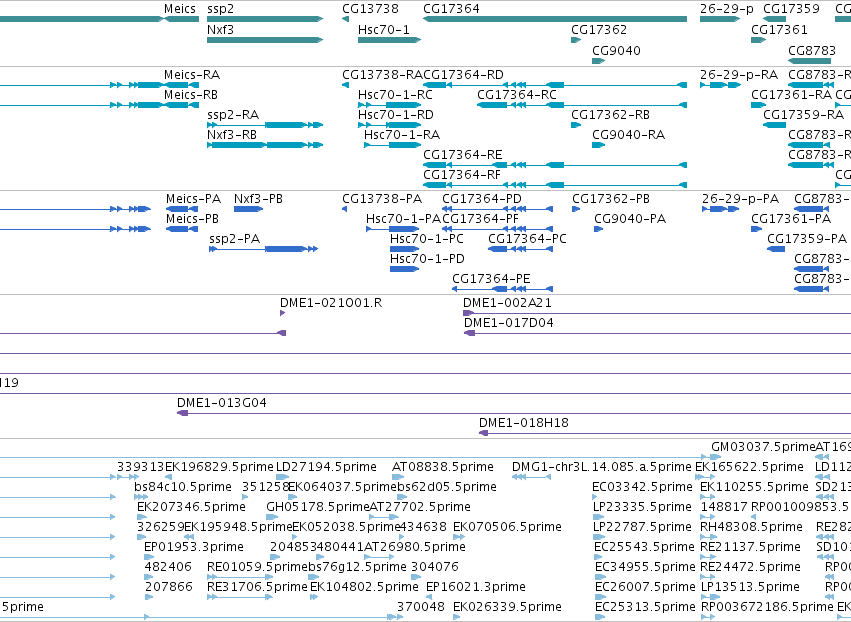
Task: Open transcript Hsc70-1-RC
Action: point(395,94)
